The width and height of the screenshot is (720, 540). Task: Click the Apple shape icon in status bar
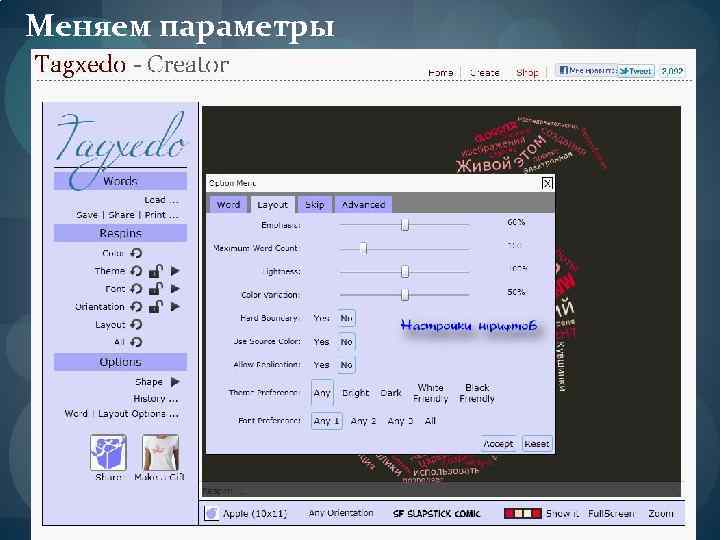[x=211, y=513]
